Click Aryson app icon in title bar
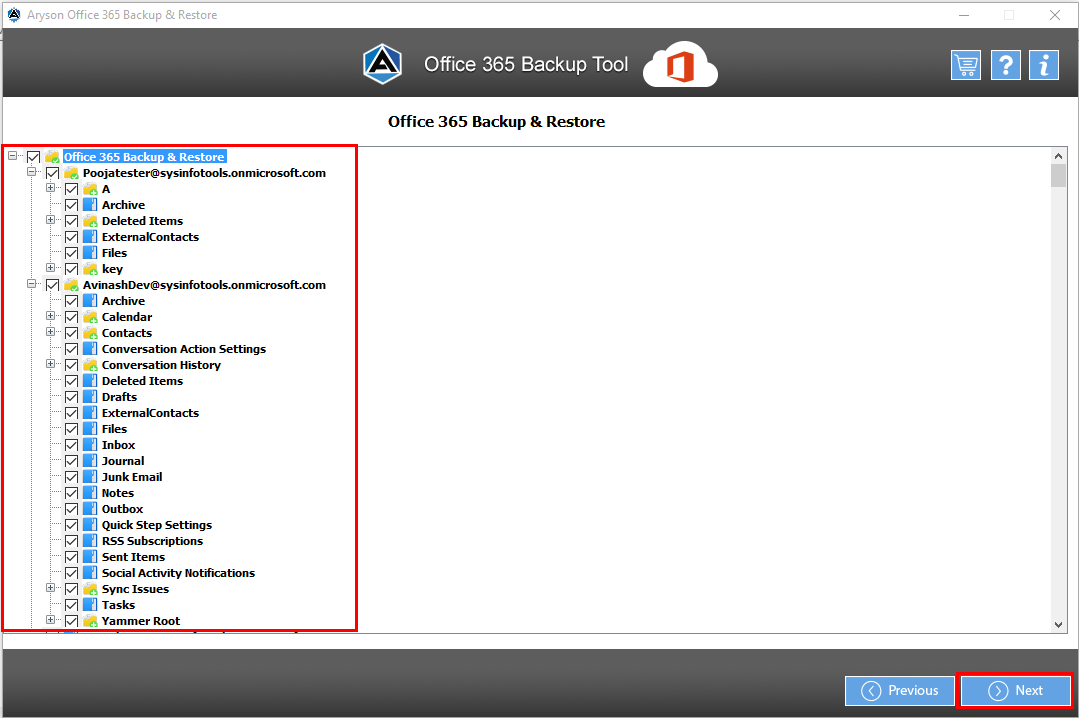This screenshot has width=1079, height=718. [14, 14]
